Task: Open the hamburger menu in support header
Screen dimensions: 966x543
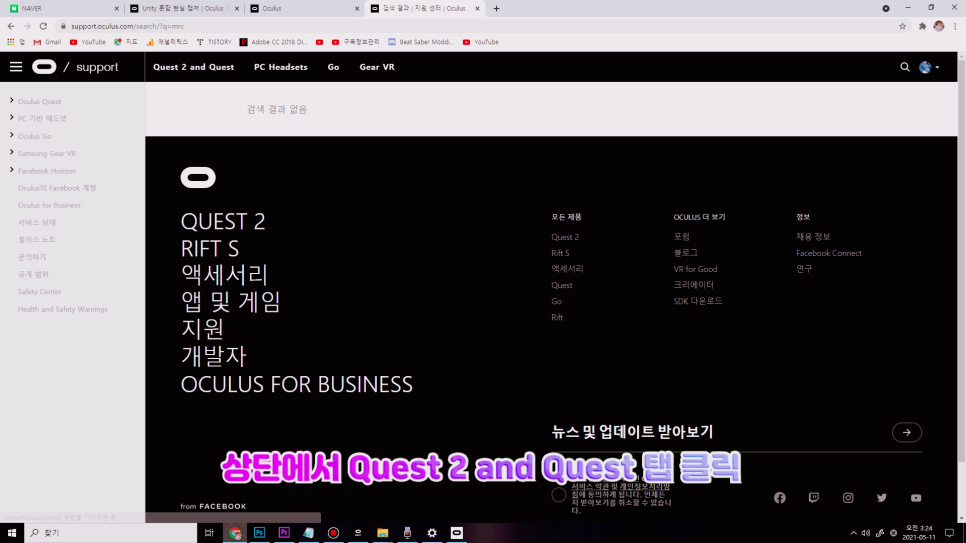Action: tap(16, 67)
